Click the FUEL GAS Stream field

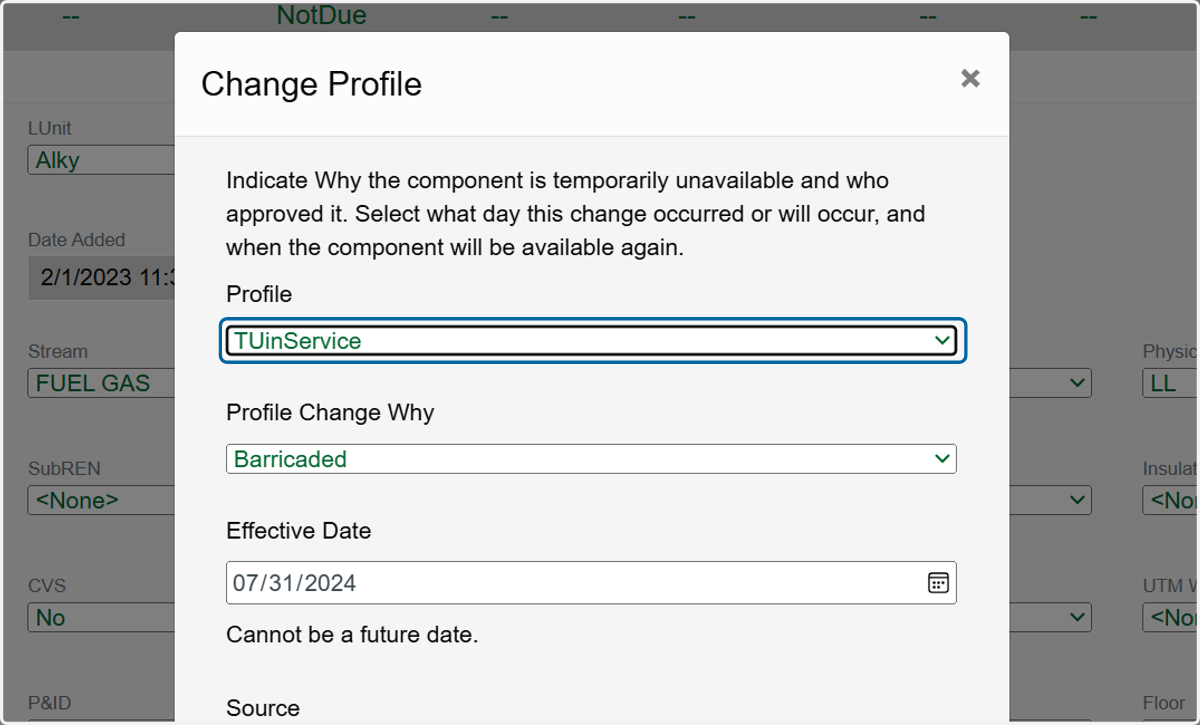pyautogui.click(x=101, y=383)
